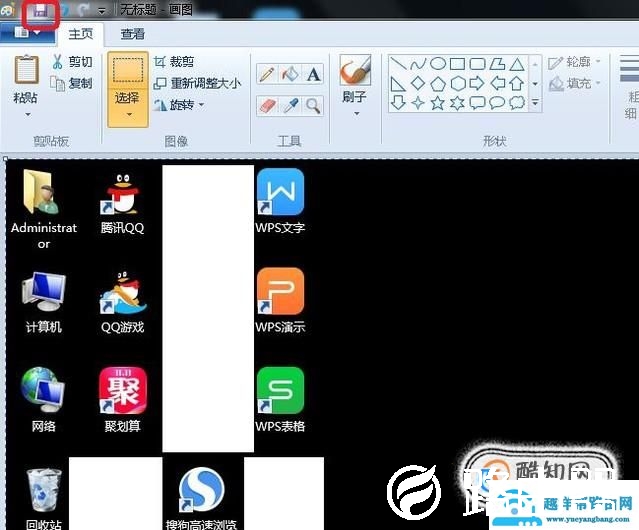639x530 pixels.
Task: Click the 粘贴 paste clipboard icon
Action: tap(26, 70)
